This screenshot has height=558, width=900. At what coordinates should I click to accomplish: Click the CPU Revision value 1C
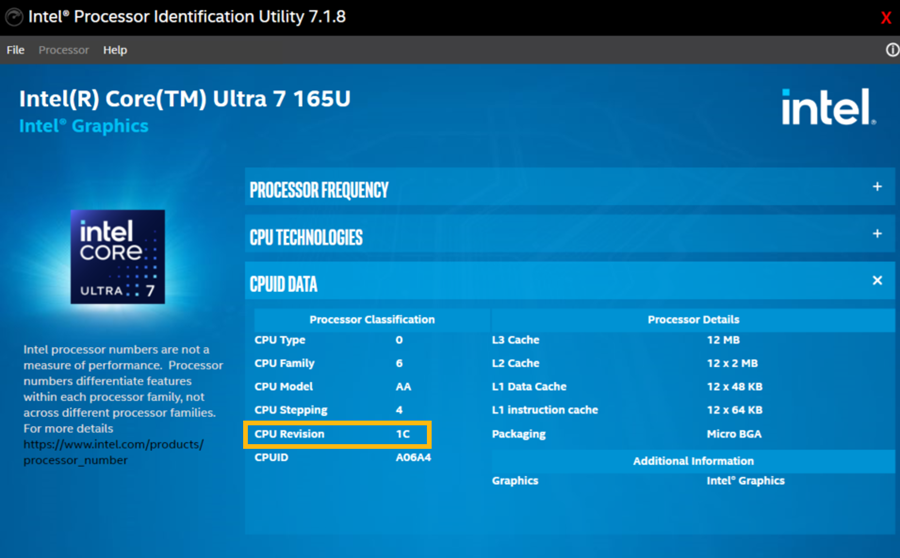click(x=403, y=434)
